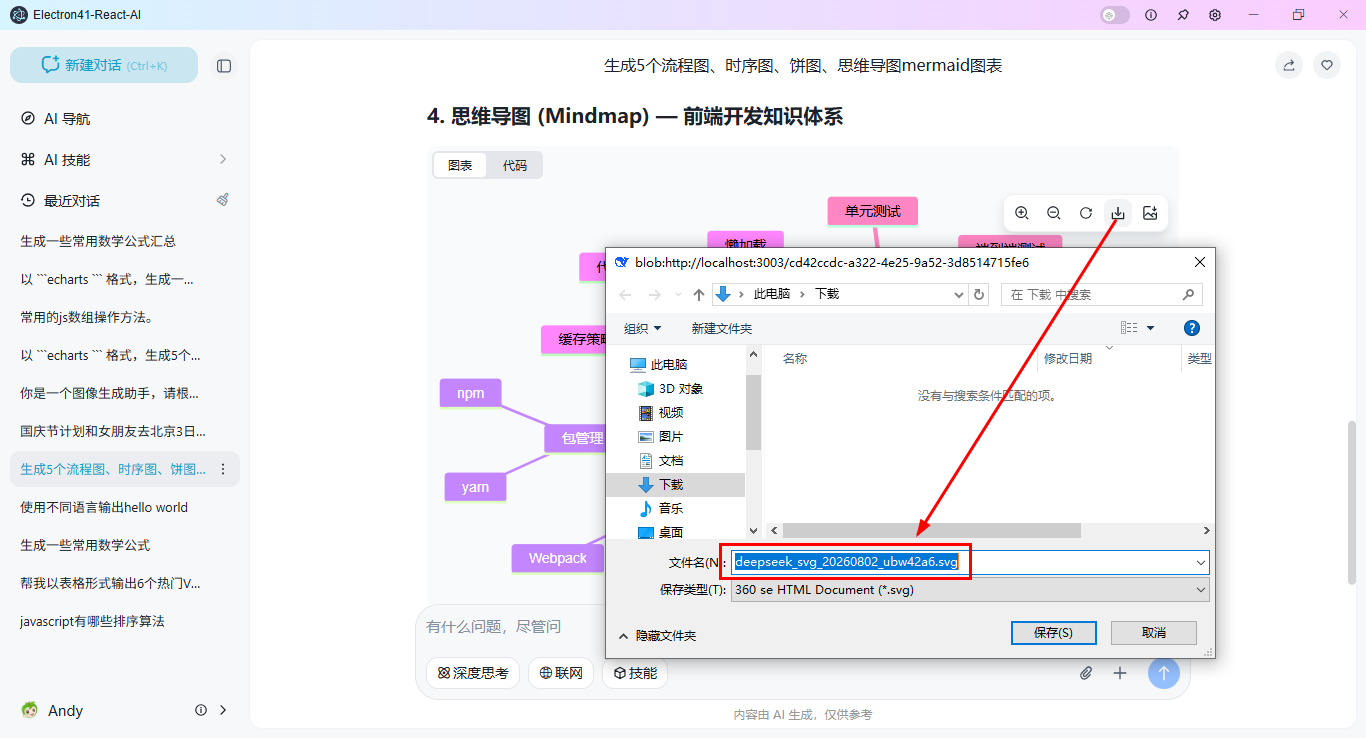Viewport: 1366px width, 738px height.
Task: Toggle the 深度思考 deep thinking button
Action: tap(473, 673)
